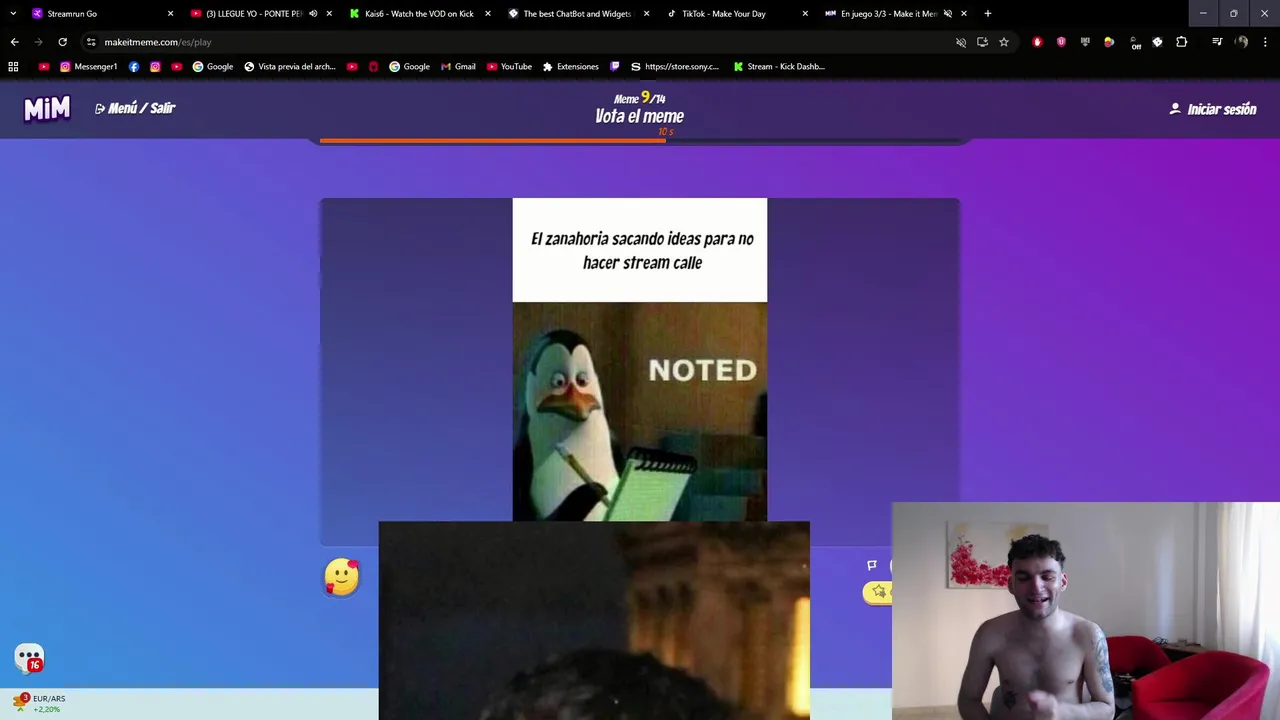Open the first Google bookmark
The height and width of the screenshot is (720, 1280).
click(x=213, y=67)
